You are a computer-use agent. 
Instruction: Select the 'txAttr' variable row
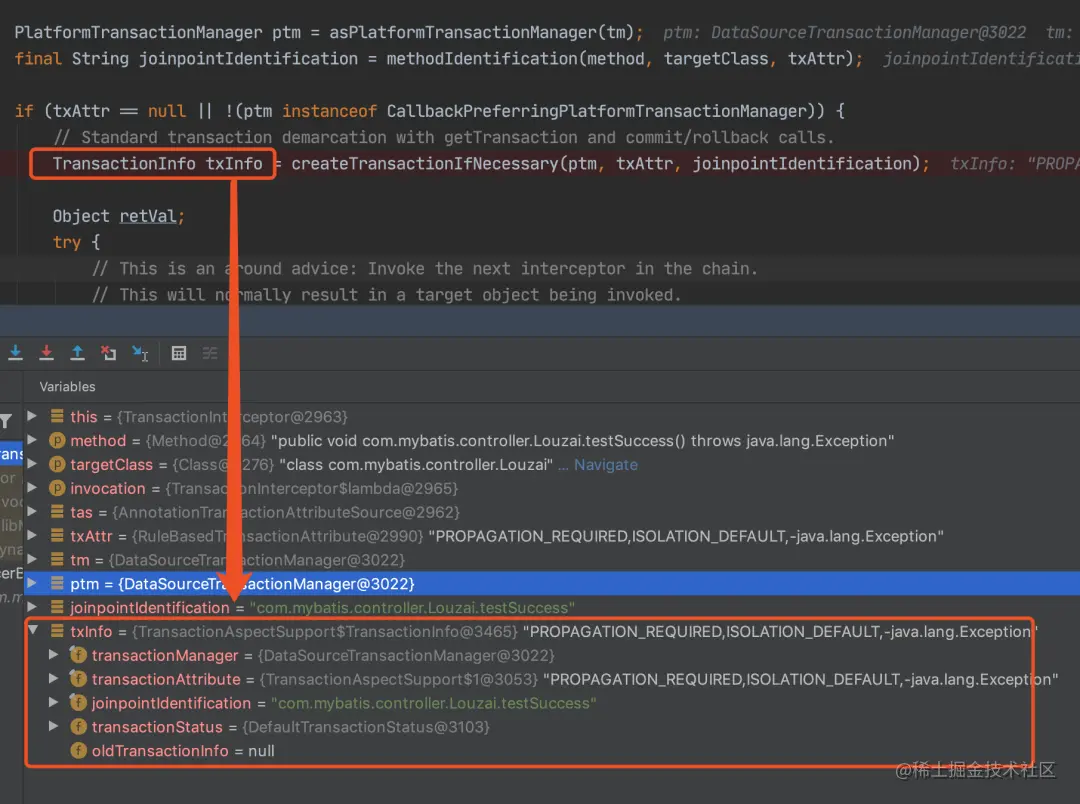pos(552,536)
